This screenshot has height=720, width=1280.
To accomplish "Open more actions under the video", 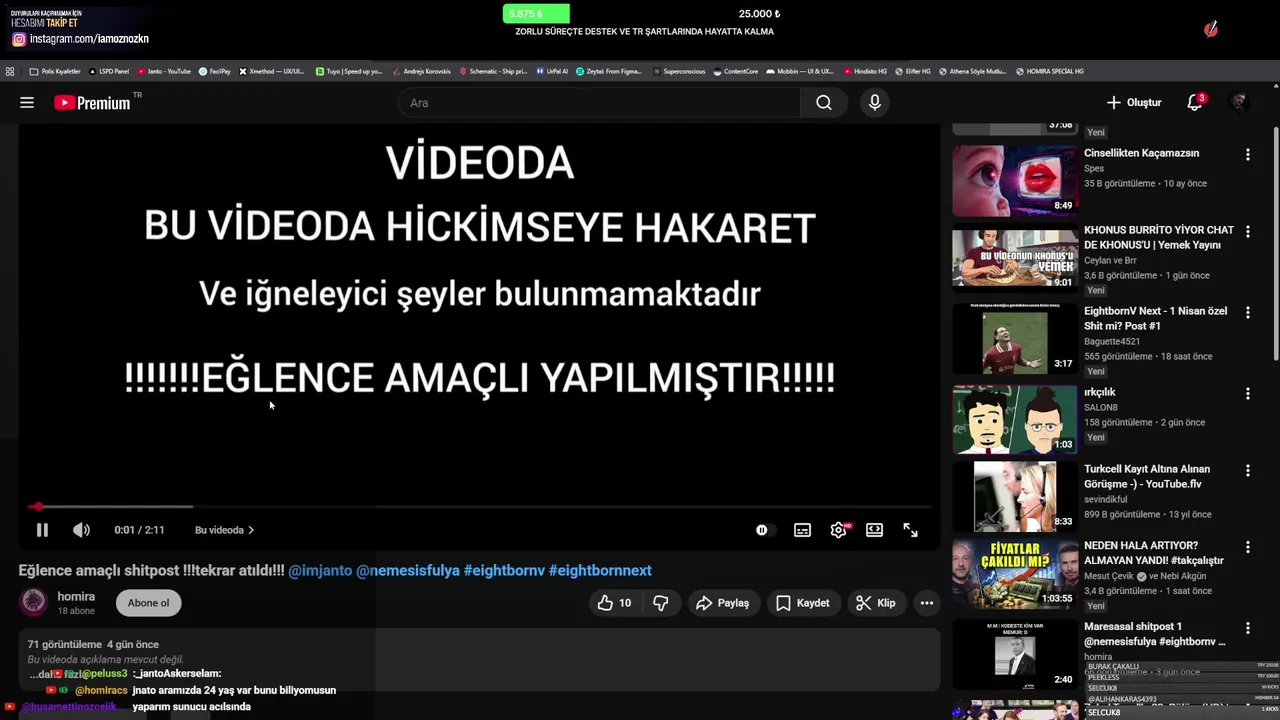I will pos(927,603).
